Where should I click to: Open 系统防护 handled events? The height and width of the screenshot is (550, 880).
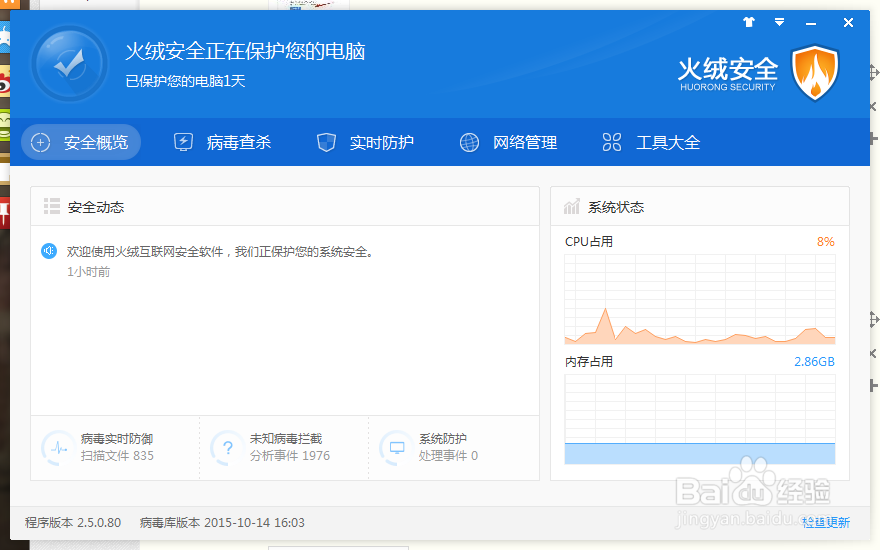(x=453, y=448)
